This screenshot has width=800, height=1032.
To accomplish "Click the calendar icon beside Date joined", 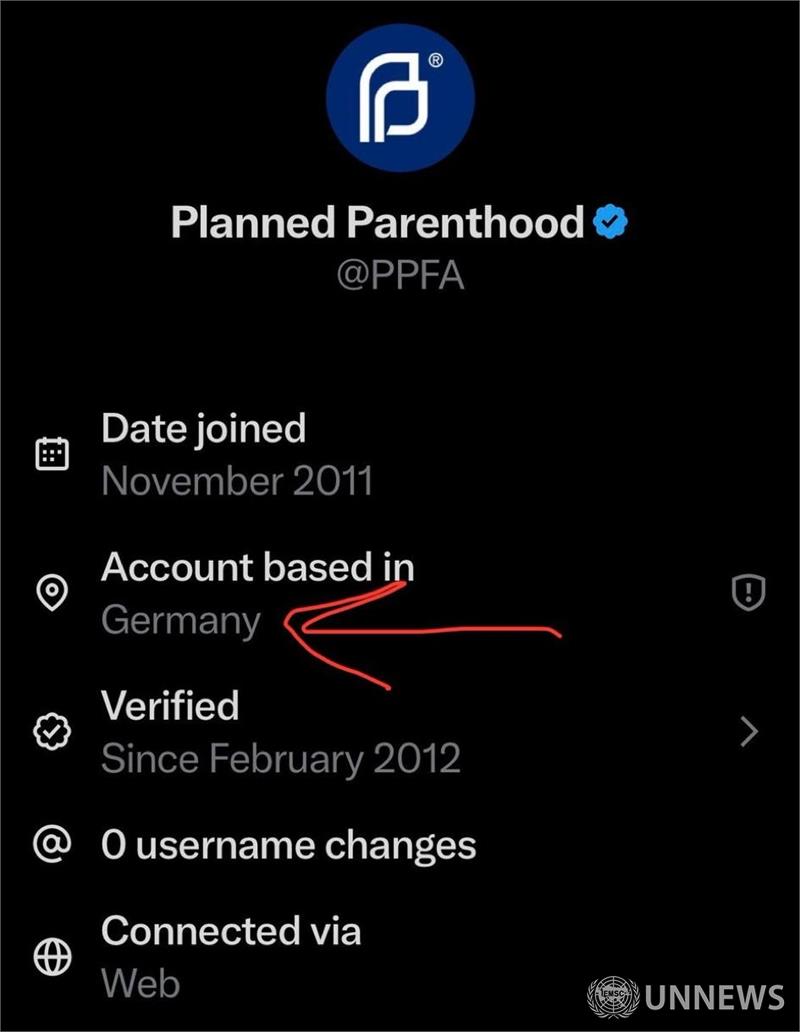I will [51, 454].
